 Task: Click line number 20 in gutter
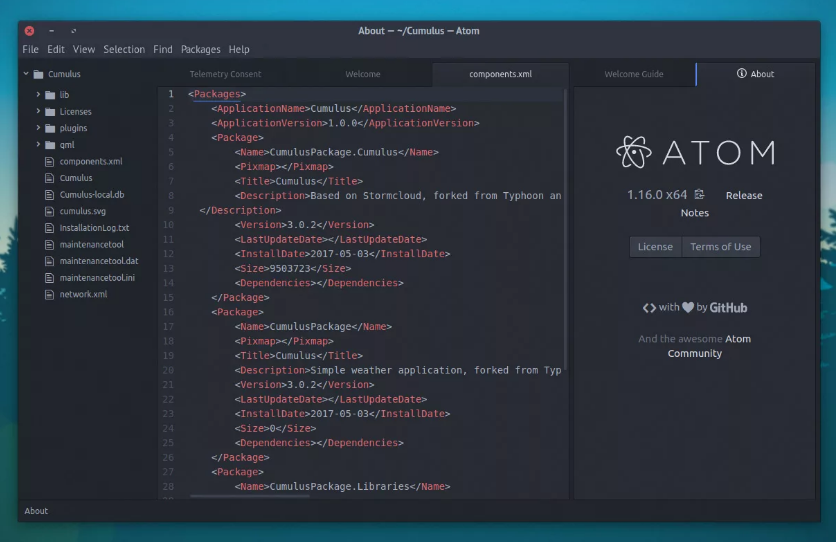[168, 370]
